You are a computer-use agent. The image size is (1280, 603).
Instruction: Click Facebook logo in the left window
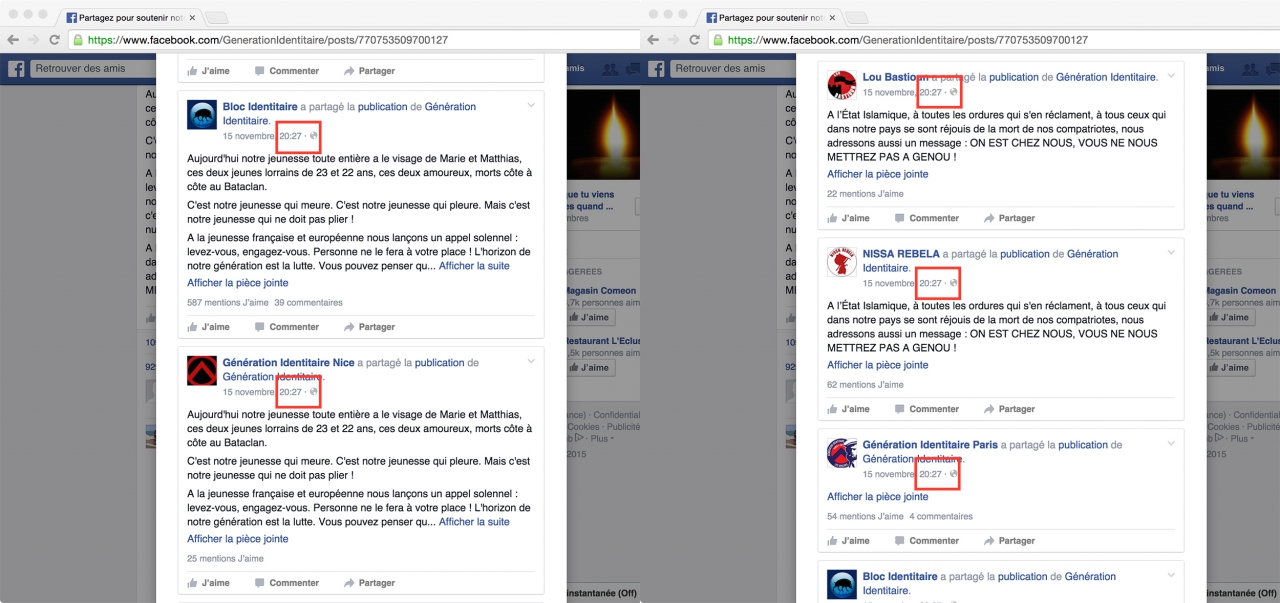(x=16, y=69)
